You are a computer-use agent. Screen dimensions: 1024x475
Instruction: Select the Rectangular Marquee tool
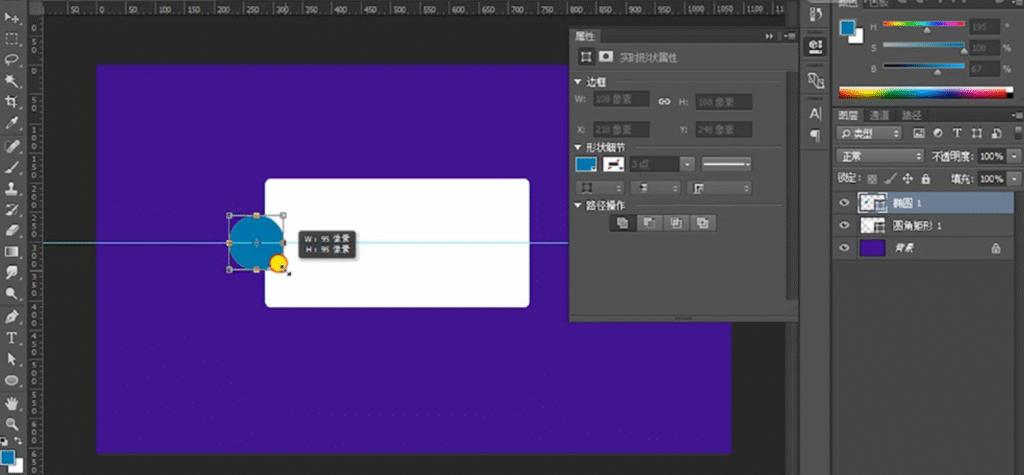click(12, 39)
